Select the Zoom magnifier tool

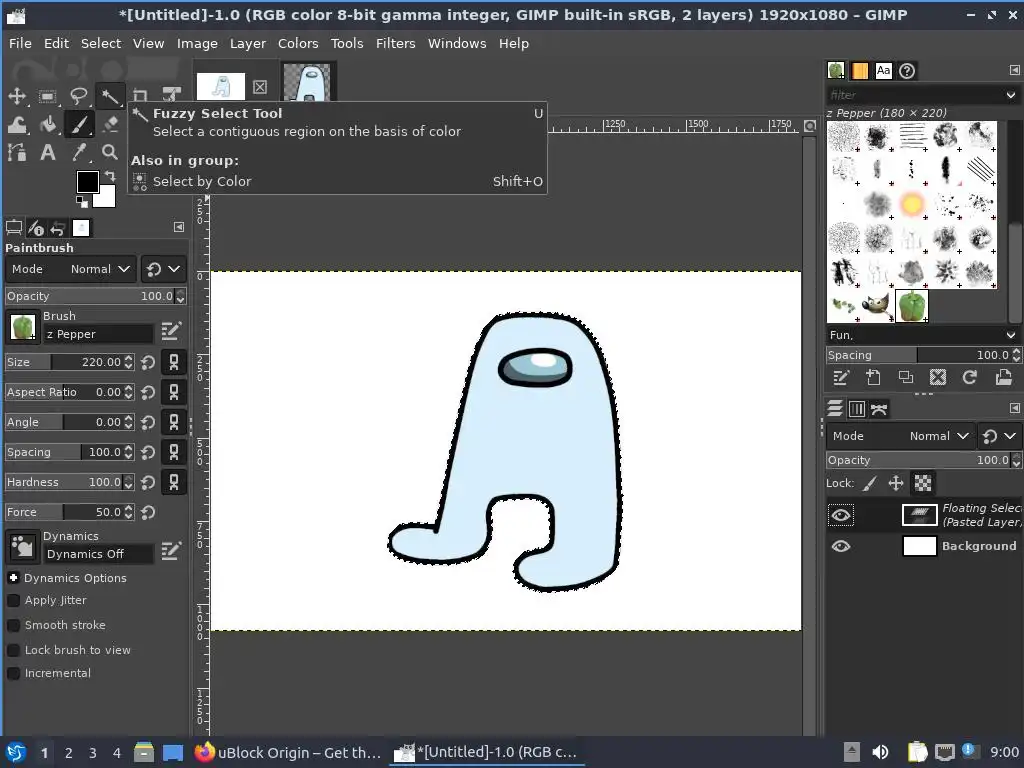pos(110,152)
